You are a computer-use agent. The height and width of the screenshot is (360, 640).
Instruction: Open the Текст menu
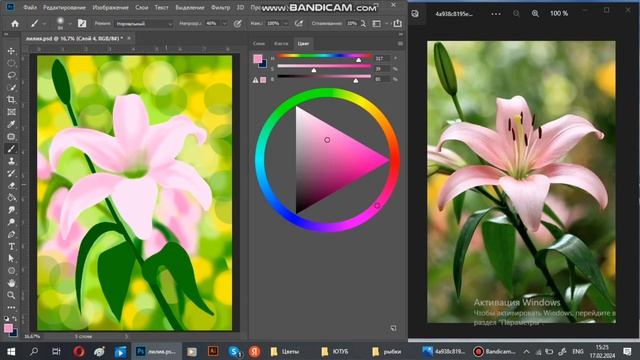(162, 7)
